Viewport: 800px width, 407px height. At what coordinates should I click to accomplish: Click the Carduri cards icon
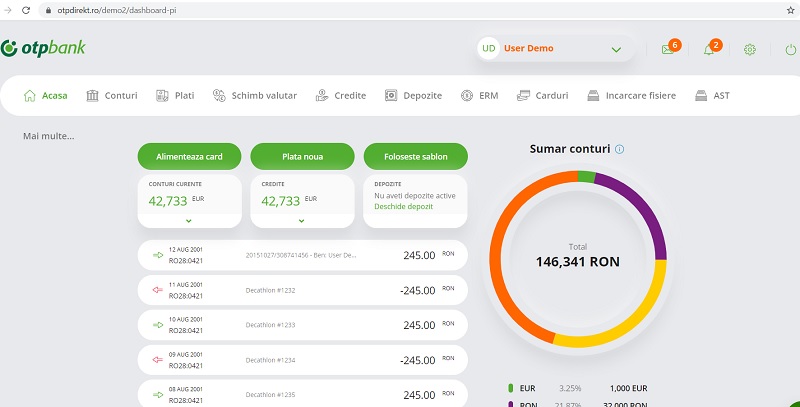tap(523, 95)
